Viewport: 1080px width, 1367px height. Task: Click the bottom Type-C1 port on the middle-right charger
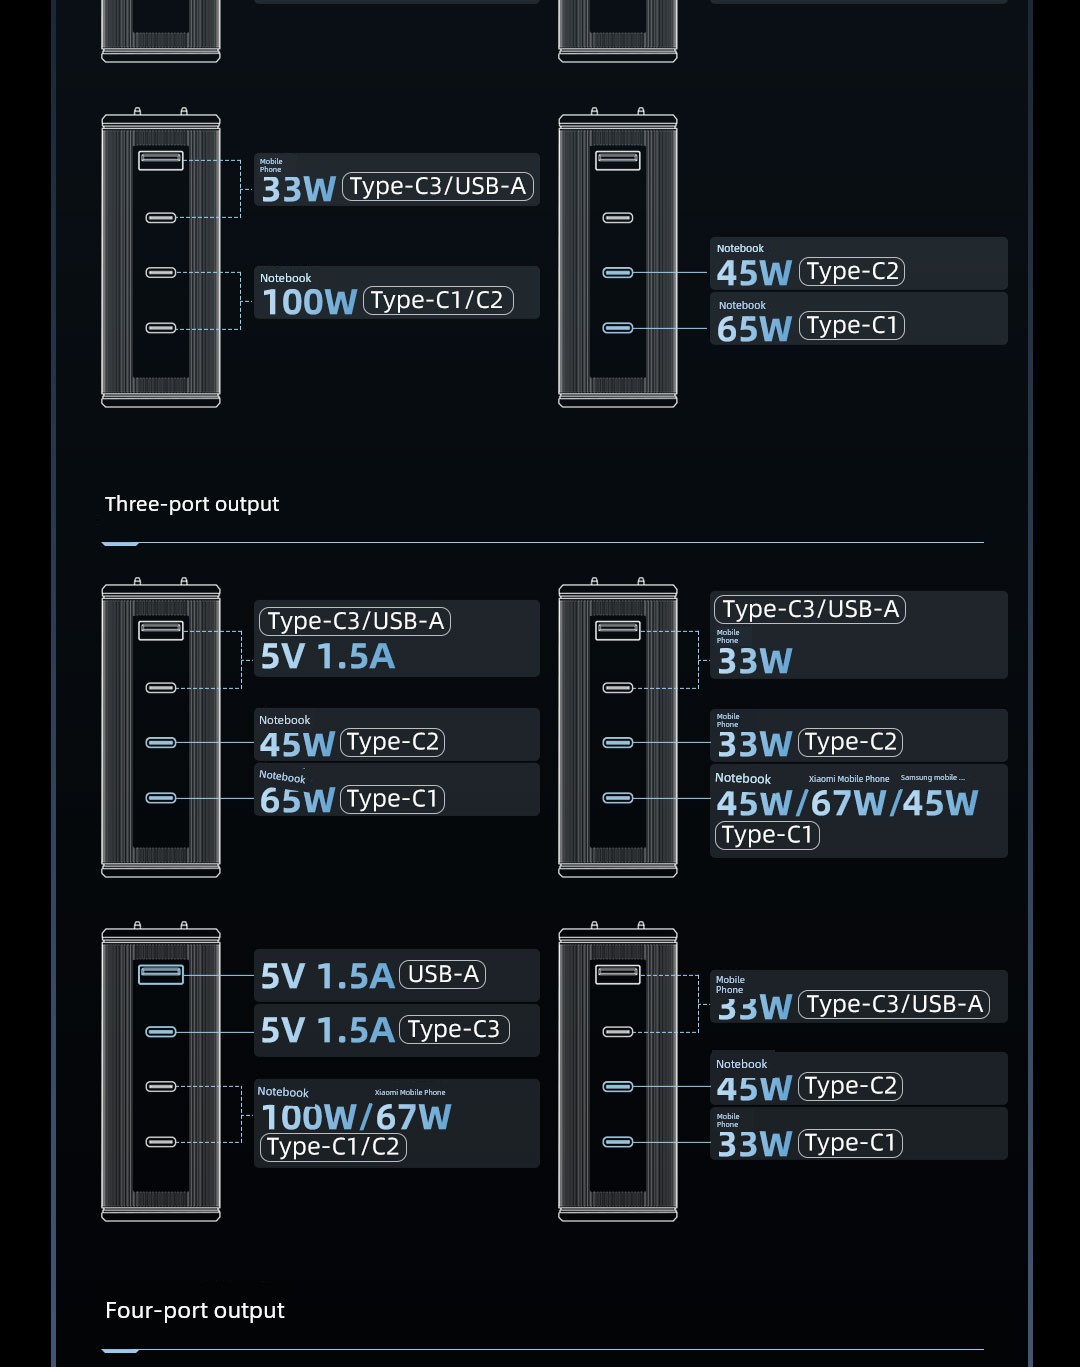click(x=618, y=798)
